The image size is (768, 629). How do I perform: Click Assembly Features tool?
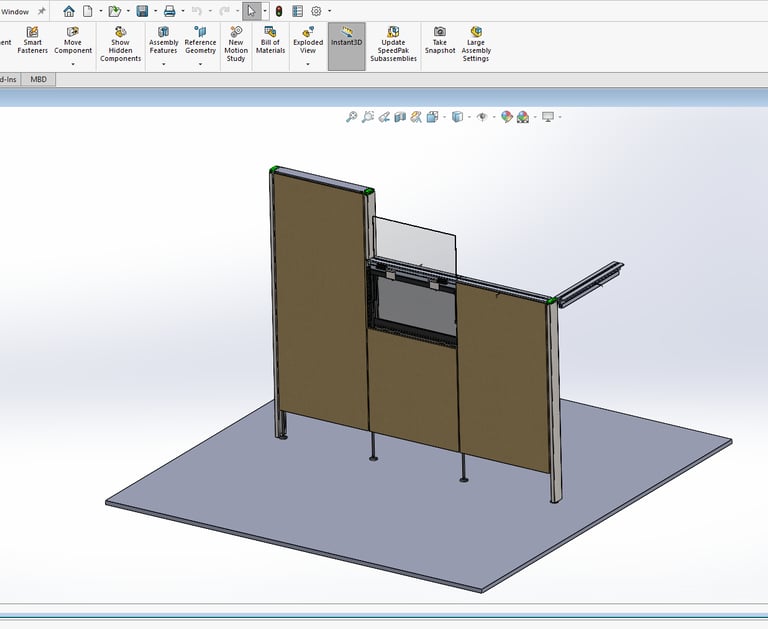[x=164, y=41]
